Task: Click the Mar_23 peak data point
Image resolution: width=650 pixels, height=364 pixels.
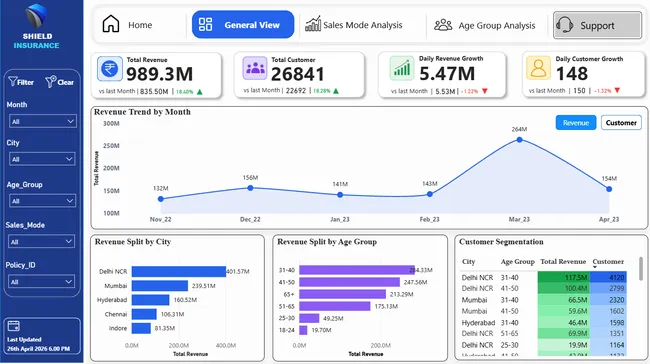Action: point(519,140)
